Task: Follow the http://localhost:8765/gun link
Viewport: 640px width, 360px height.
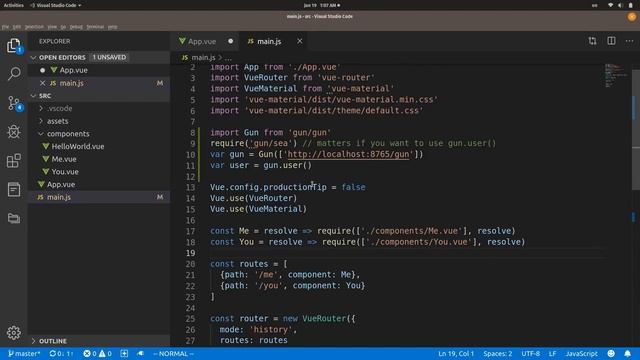Action: 348,154
